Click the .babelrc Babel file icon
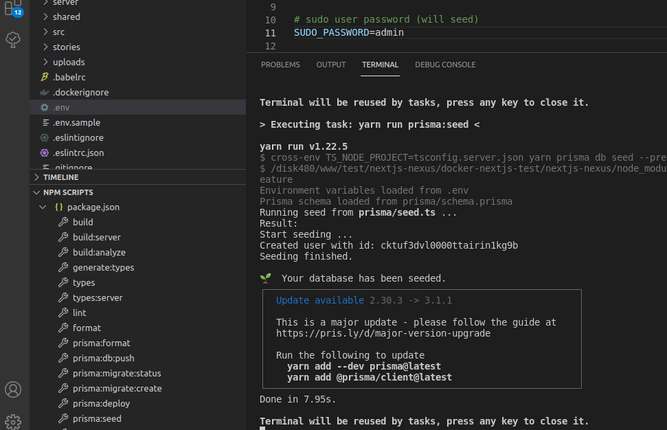Image resolution: width=667 pixels, height=430 pixels. coord(44,77)
